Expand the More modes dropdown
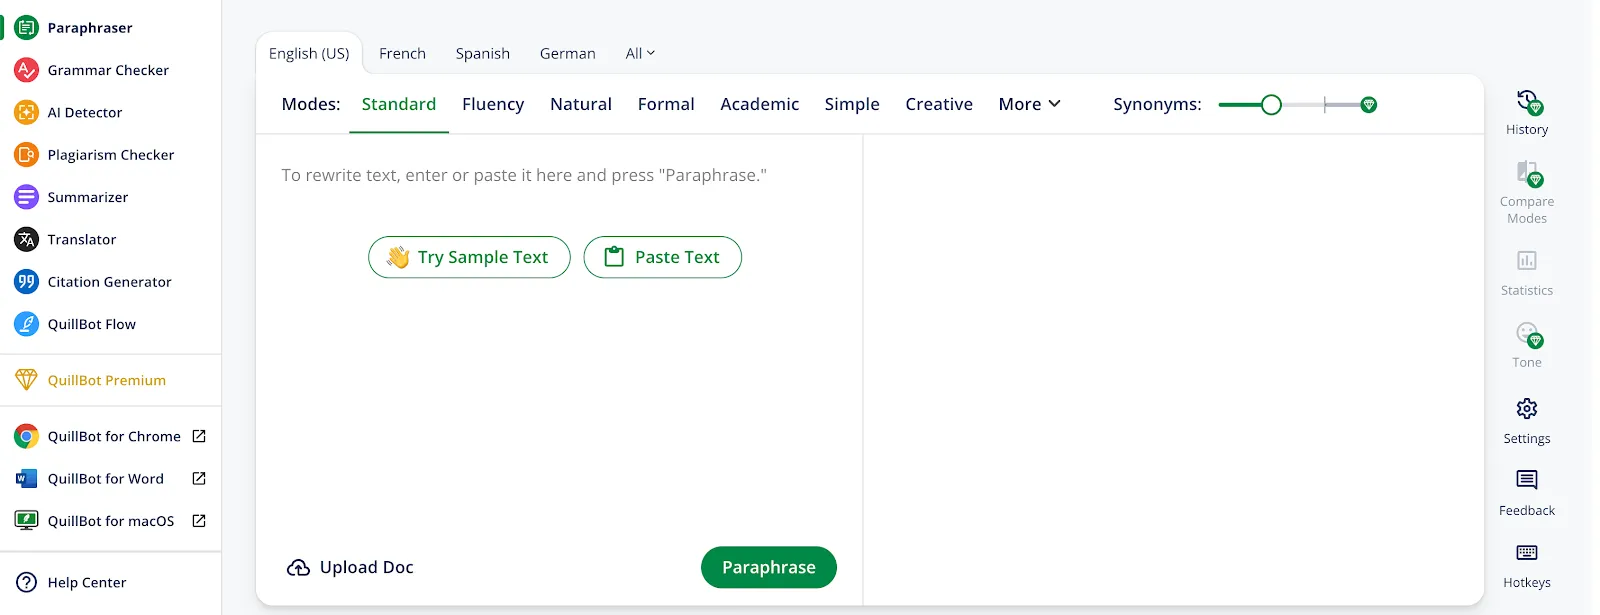 (x=1029, y=104)
